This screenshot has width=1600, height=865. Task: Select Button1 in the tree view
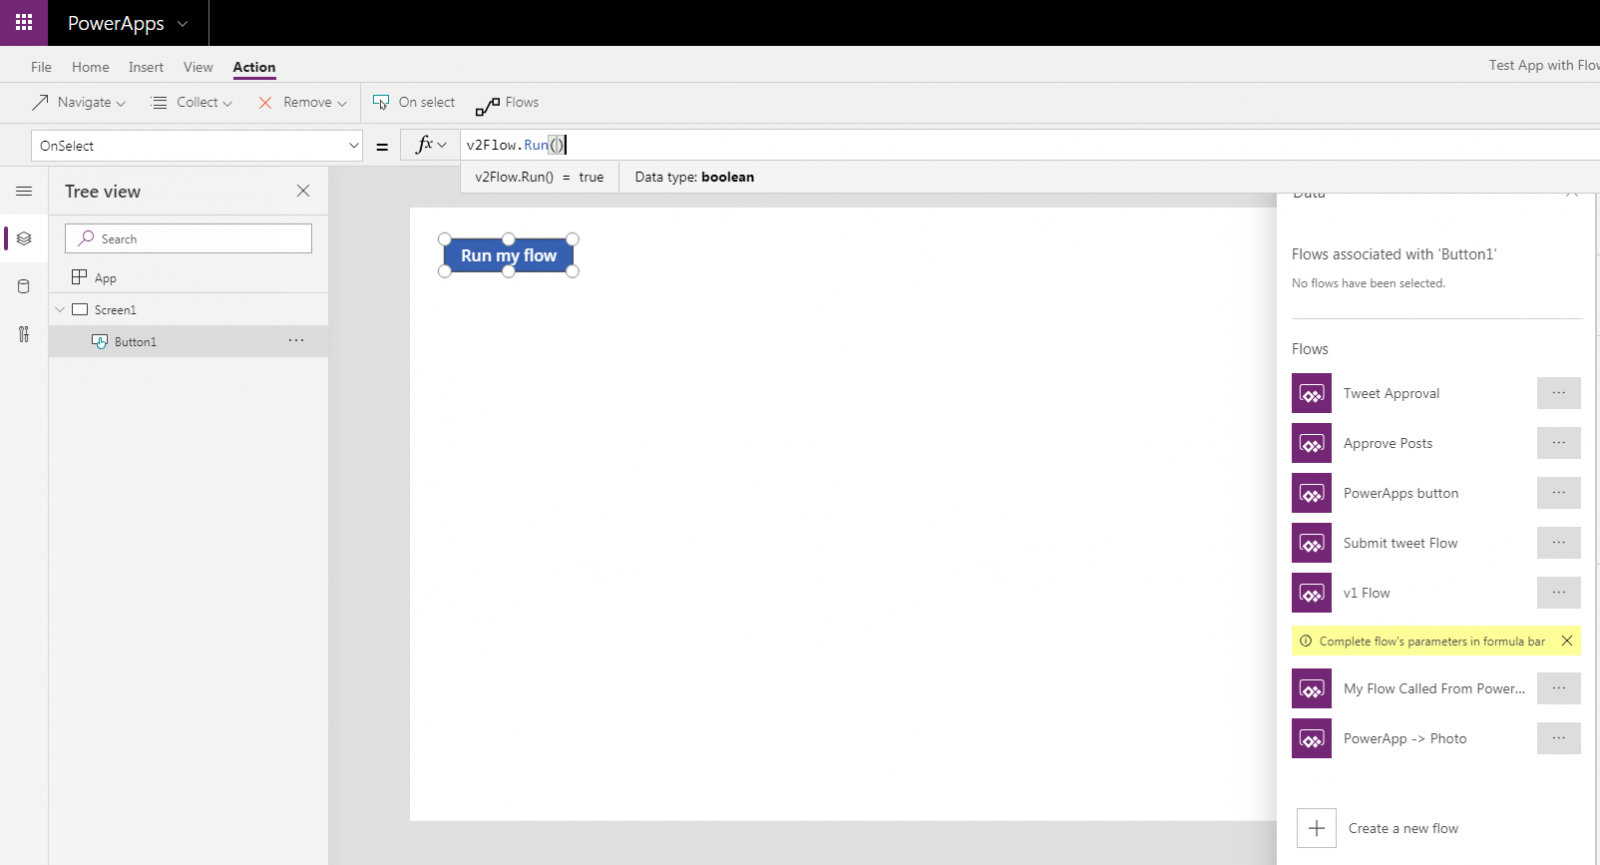[x=188, y=341]
